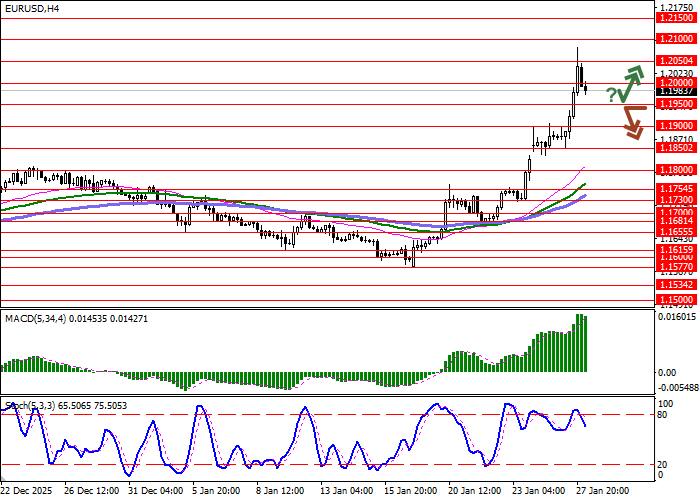Click the green question mark symbol

(611, 95)
